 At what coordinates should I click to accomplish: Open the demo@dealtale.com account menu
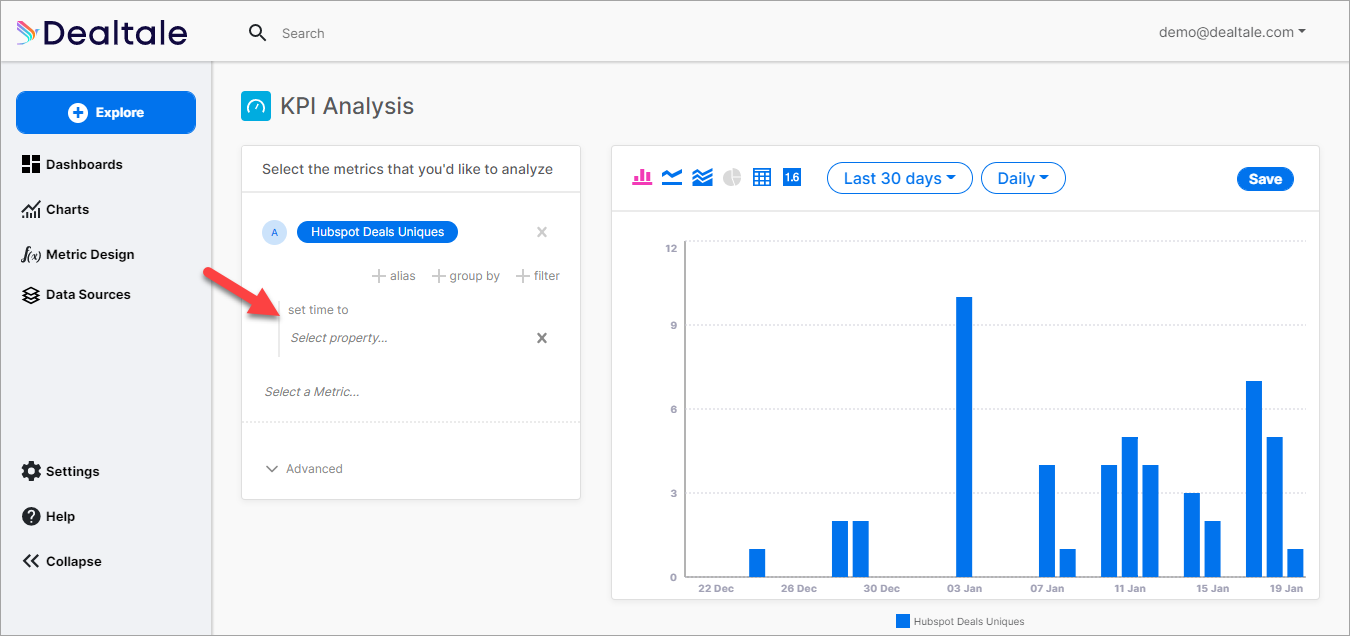(1232, 32)
